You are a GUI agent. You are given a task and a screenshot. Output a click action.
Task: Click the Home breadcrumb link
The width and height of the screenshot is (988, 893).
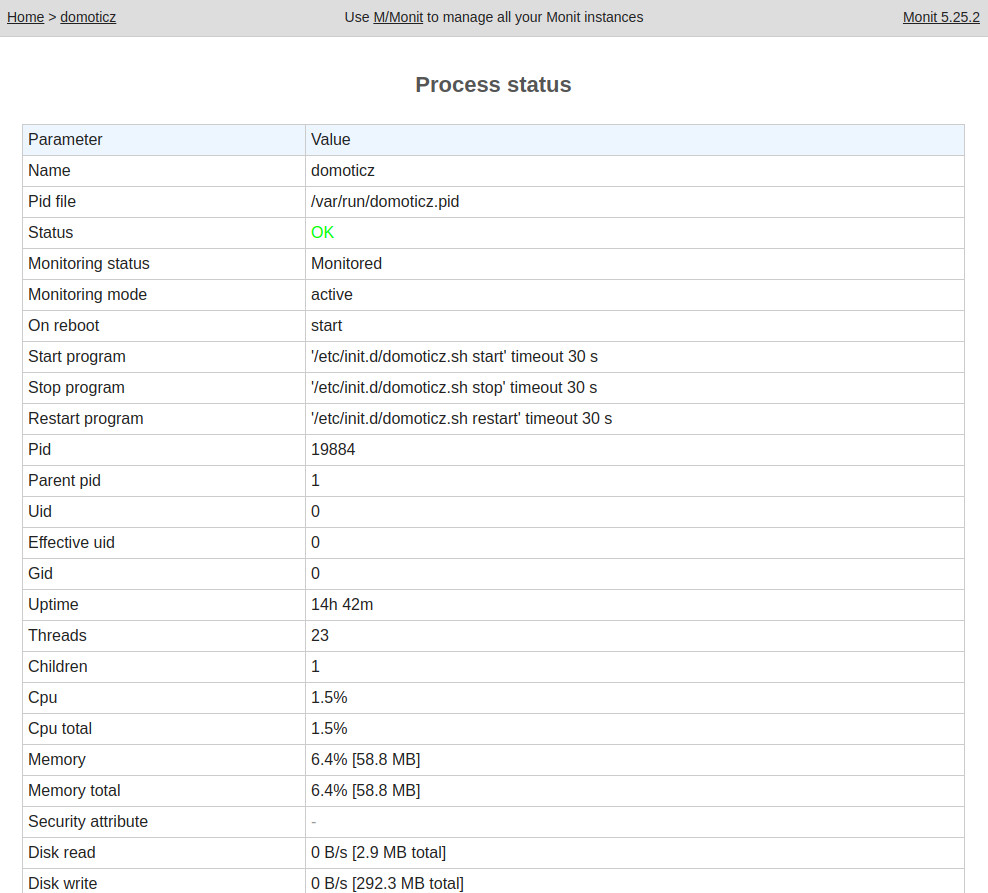coord(25,17)
